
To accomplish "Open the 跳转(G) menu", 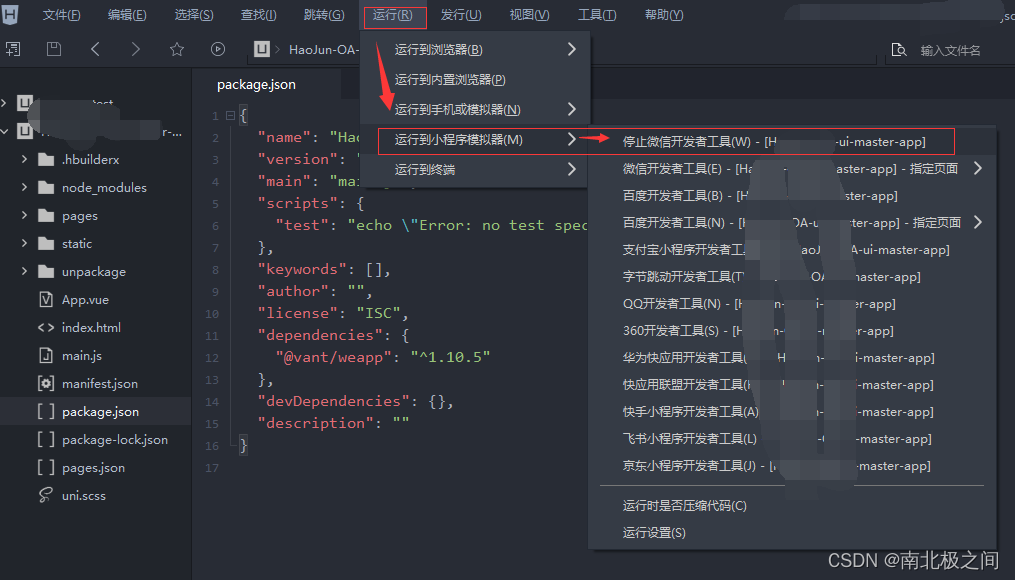I will (x=324, y=15).
